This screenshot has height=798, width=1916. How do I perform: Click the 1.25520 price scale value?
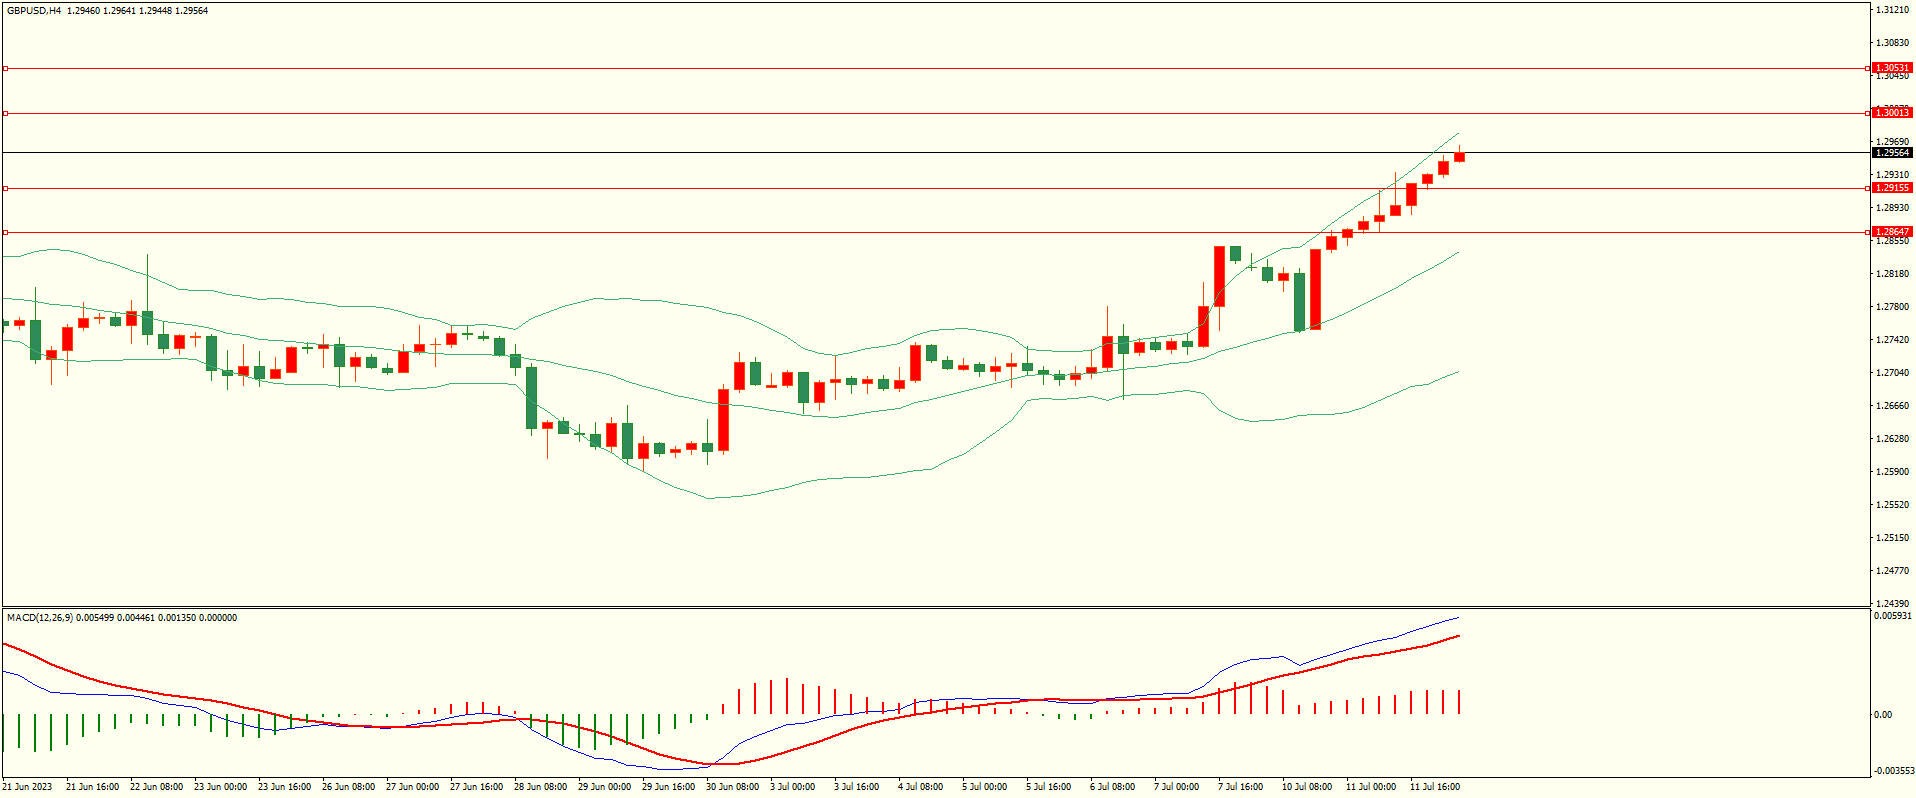[x=1892, y=505]
